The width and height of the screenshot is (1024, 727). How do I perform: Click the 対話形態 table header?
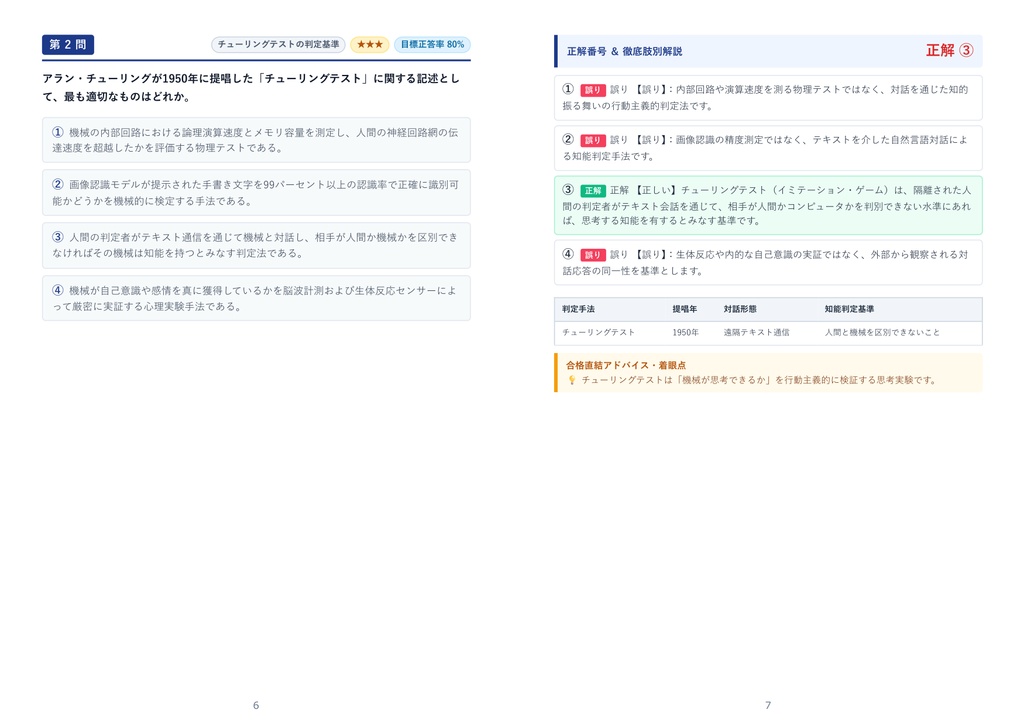(x=740, y=309)
